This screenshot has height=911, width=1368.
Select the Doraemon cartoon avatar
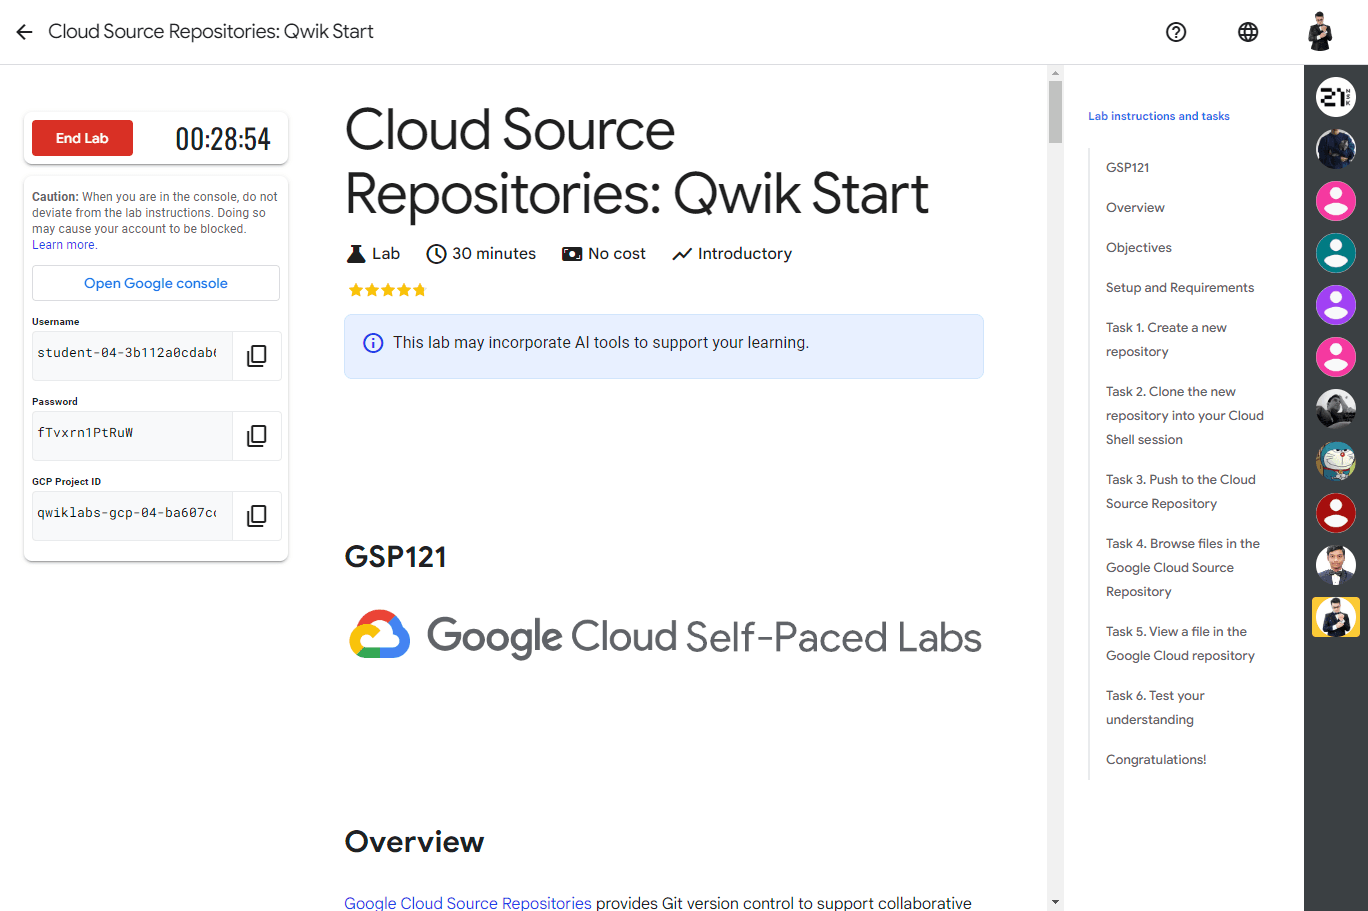coord(1336,461)
